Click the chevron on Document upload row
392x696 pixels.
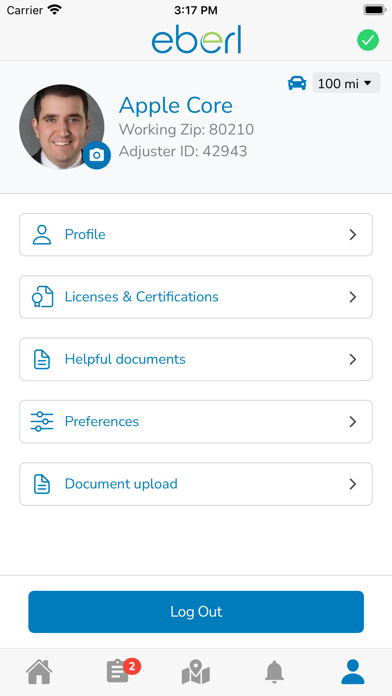coord(353,484)
